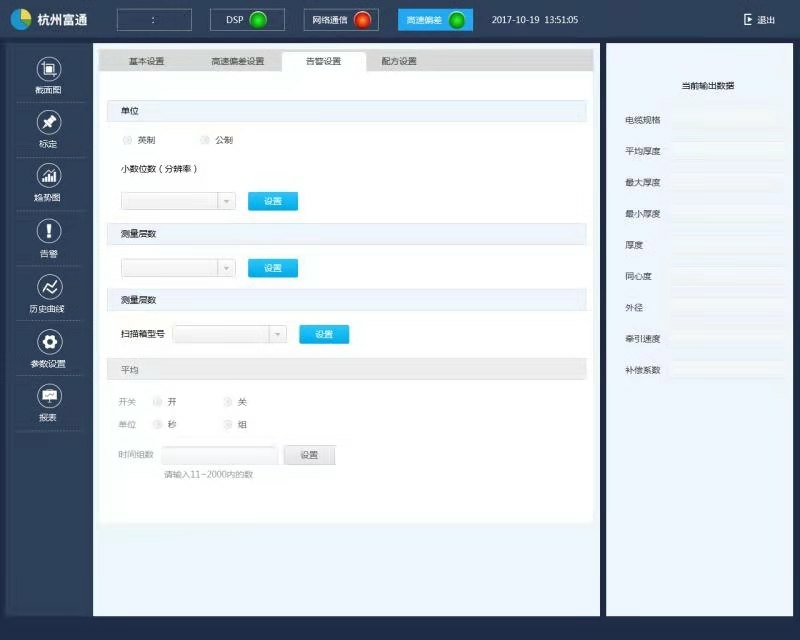
Task: Open the 趋势图 trend chart icon
Action: (49, 176)
